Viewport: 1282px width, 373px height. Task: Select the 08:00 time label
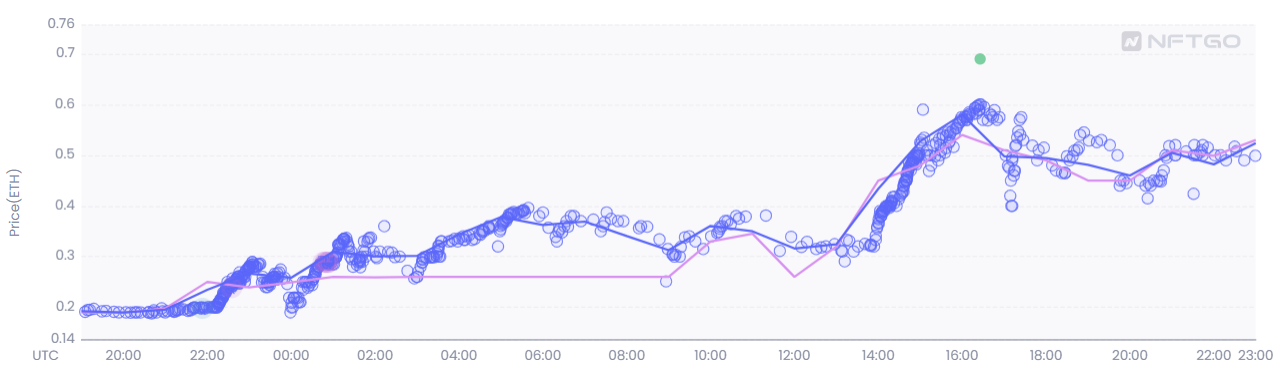click(626, 355)
